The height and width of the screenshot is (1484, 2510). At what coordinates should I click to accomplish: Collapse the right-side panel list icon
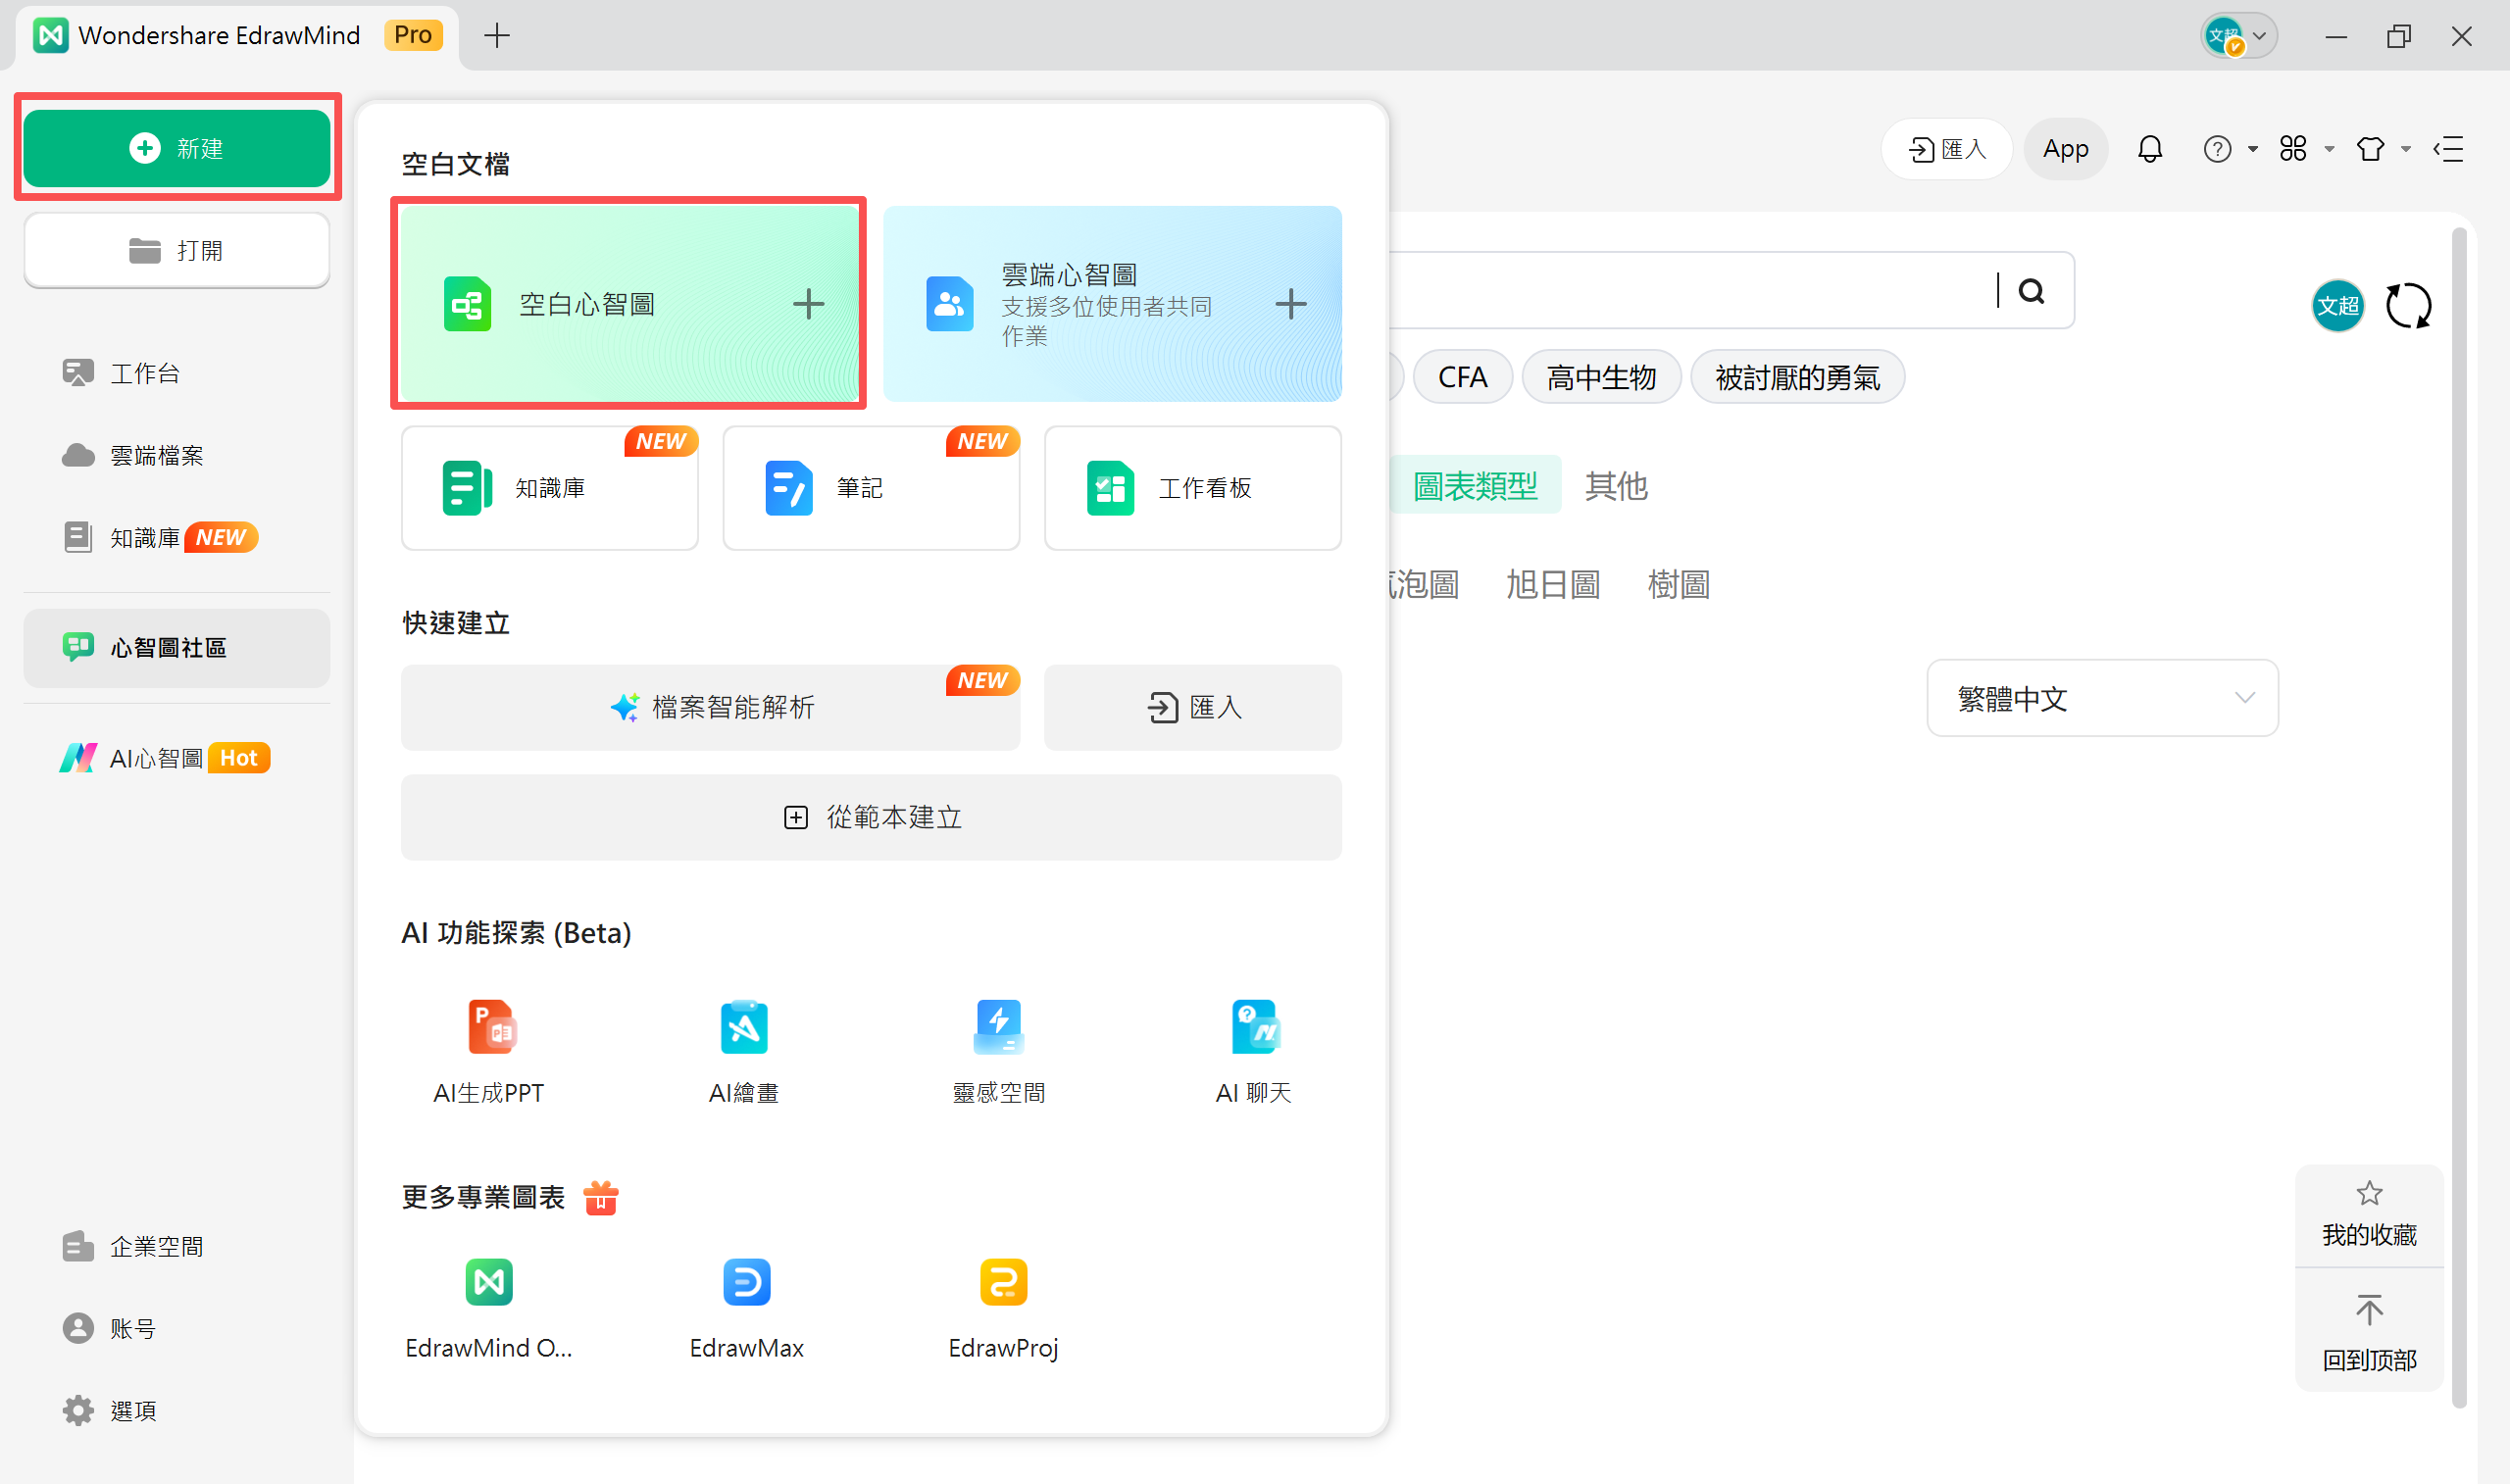click(x=2450, y=149)
